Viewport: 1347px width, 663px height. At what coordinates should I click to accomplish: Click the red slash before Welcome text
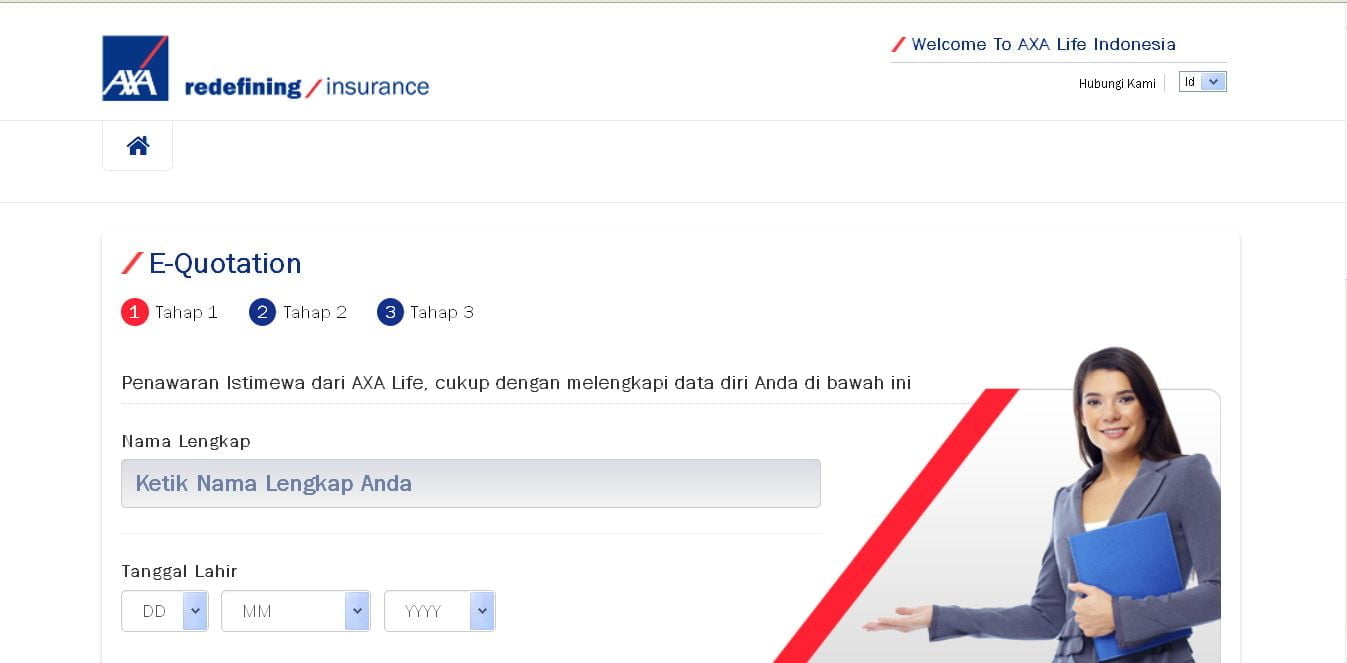tap(898, 44)
